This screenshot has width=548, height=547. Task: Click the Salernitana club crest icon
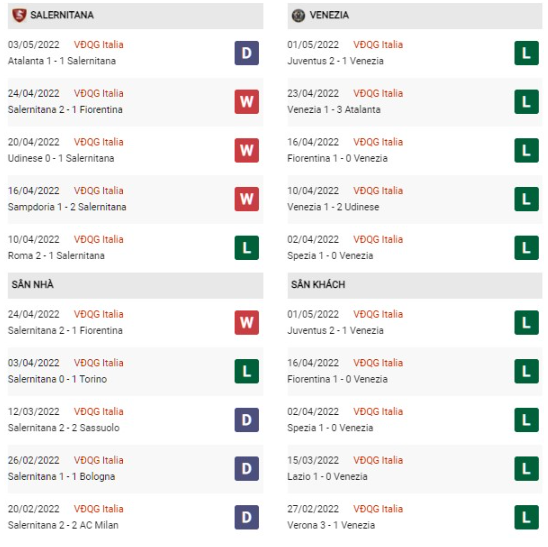pyautogui.click(x=19, y=15)
